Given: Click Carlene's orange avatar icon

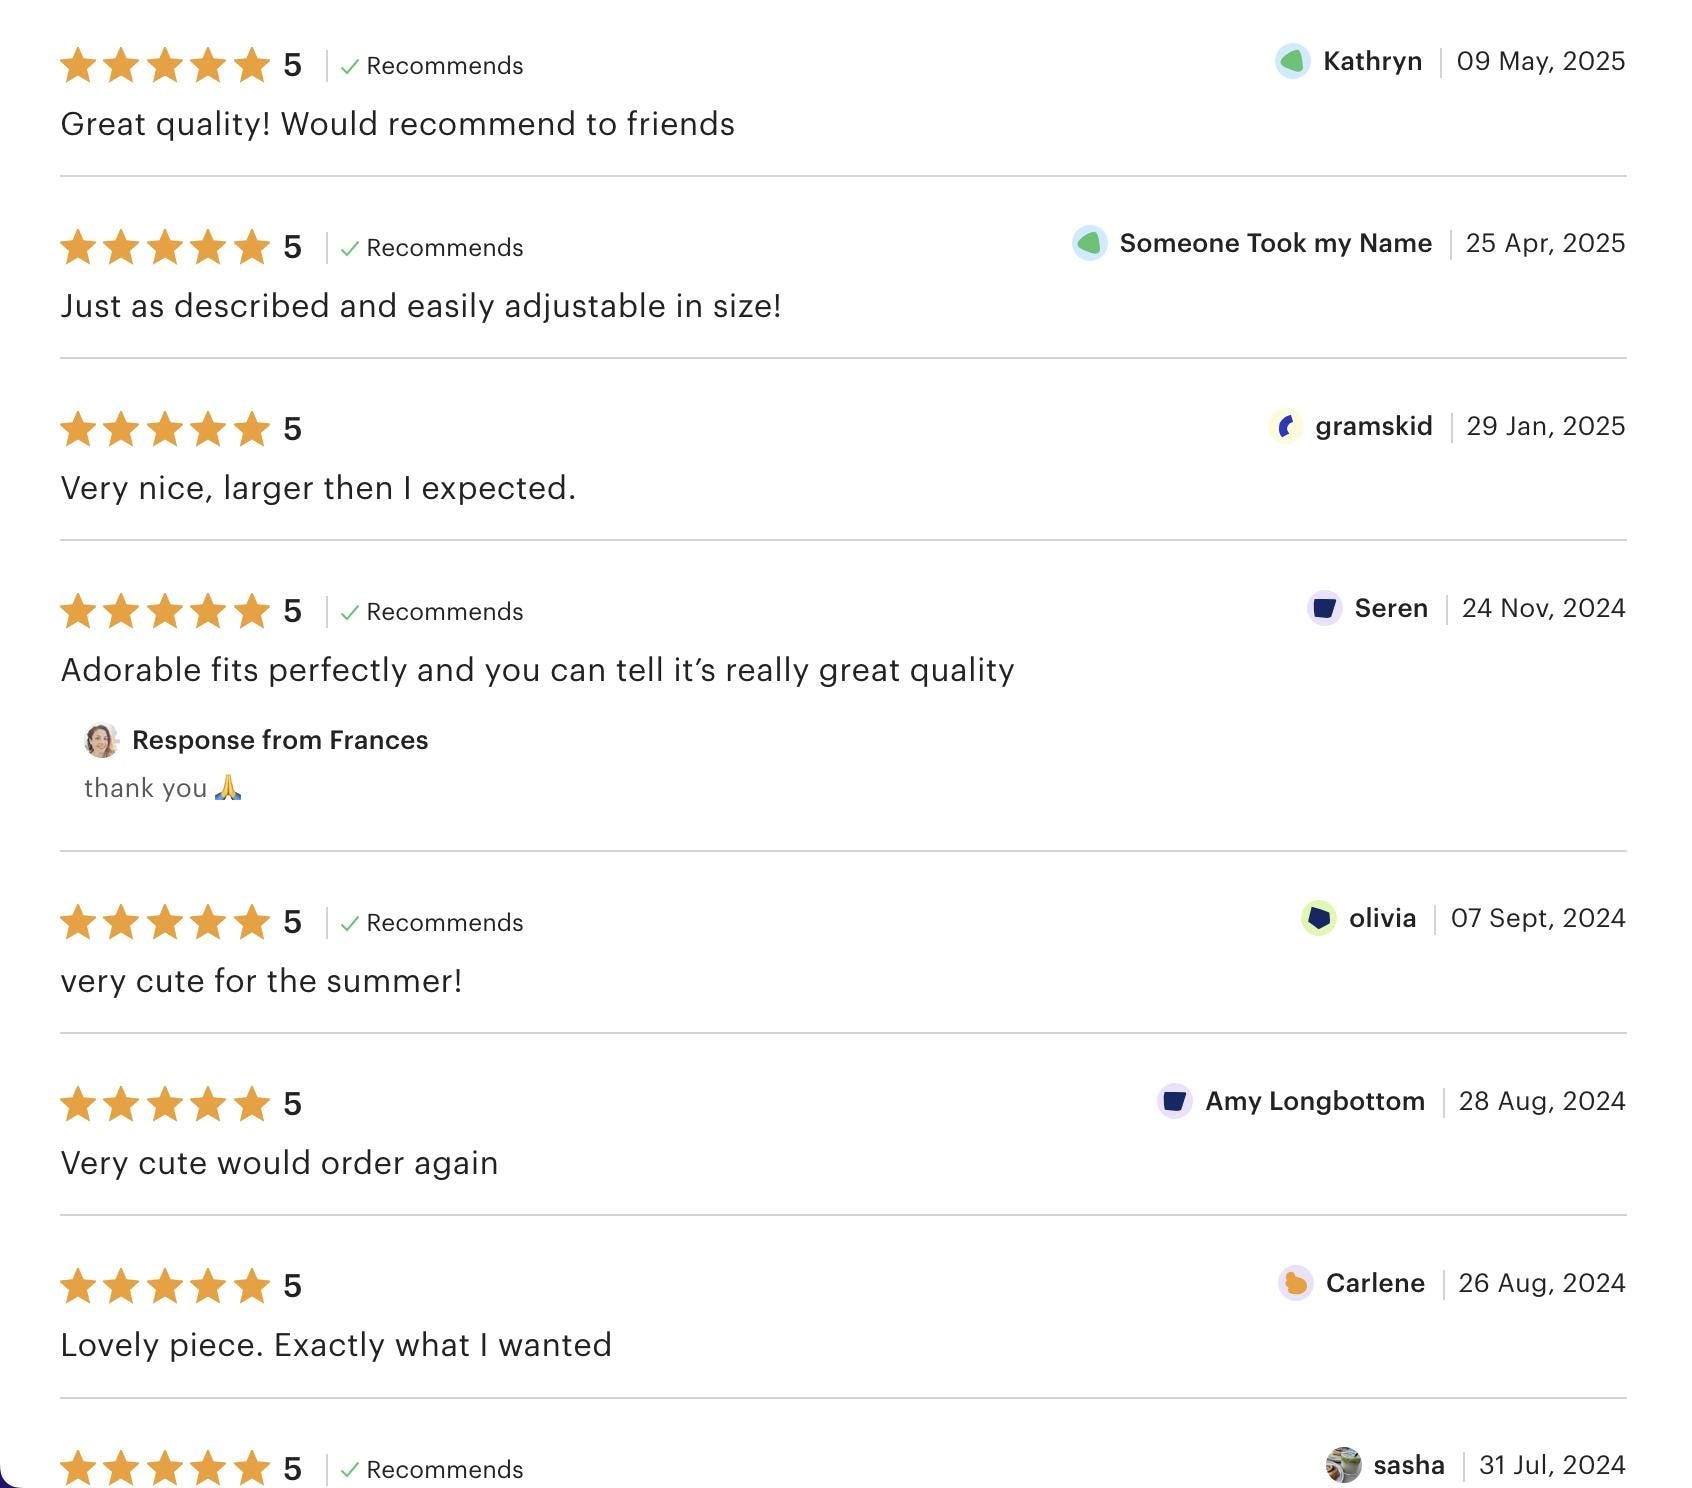Looking at the screenshot, I should (1295, 1283).
